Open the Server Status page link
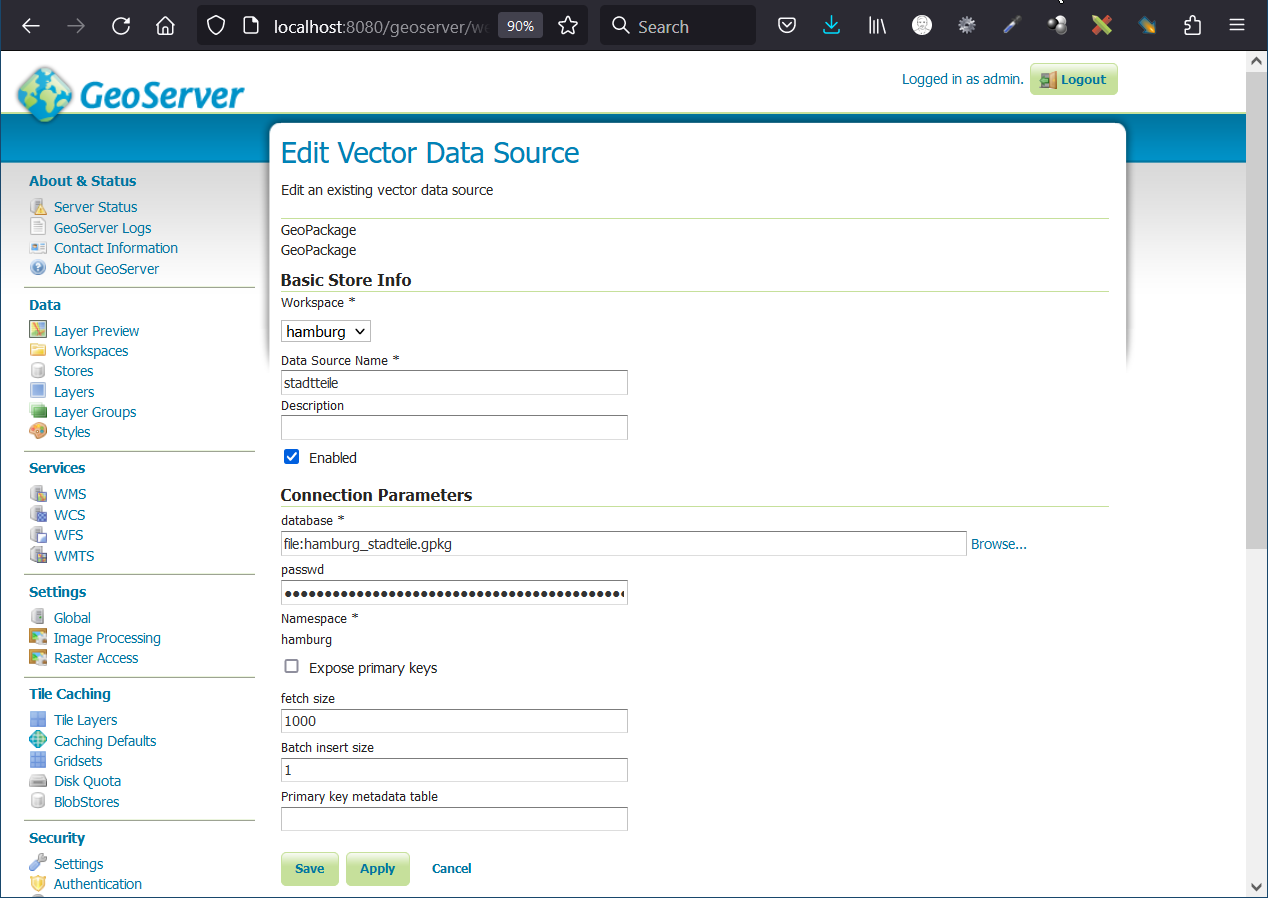1268x898 pixels. click(96, 207)
